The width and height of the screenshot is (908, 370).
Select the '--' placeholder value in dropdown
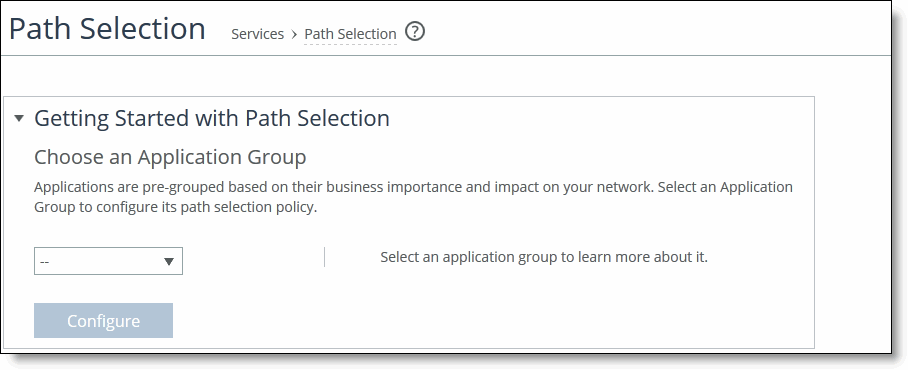[45, 262]
